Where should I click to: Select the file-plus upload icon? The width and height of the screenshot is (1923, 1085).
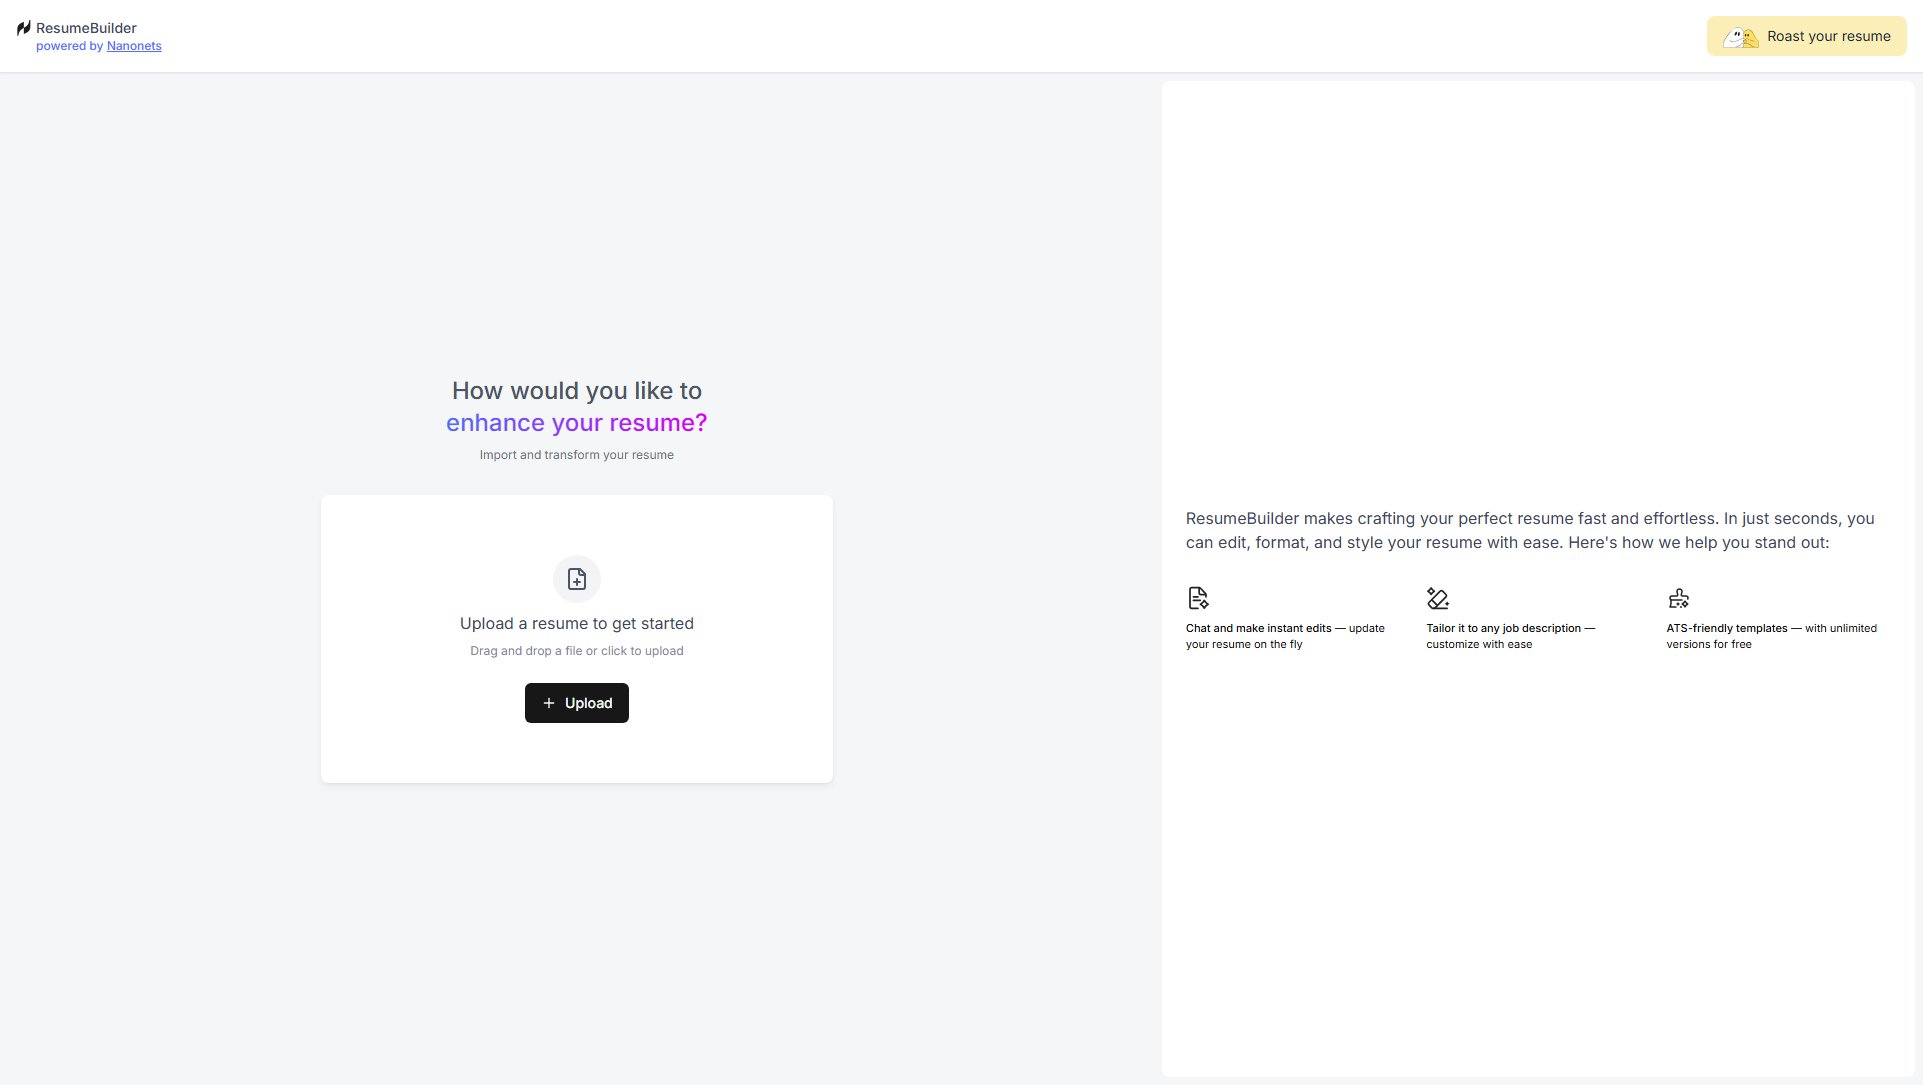coord(576,578)
